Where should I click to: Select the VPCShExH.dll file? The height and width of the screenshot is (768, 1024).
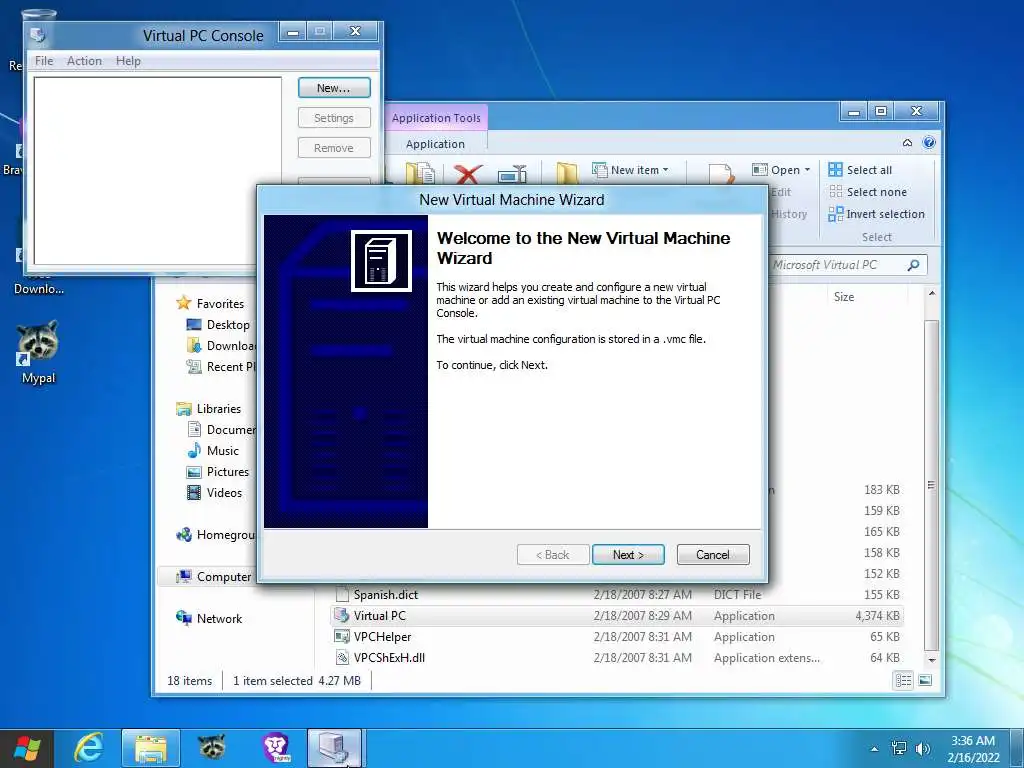click(617, 658)
